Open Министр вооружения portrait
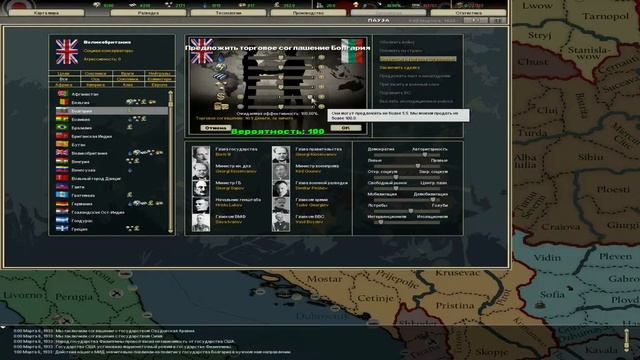Image resolution: width=640 pixels, height=360 pixels. tap(281, 171)
